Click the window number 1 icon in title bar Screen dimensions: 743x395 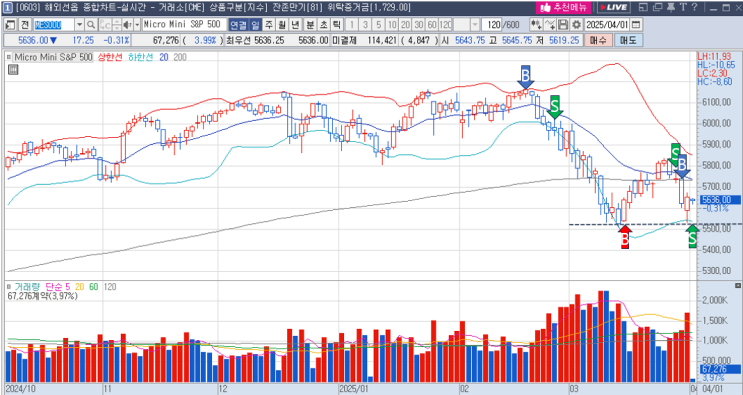pyautogui.click(x=9, y=8)
